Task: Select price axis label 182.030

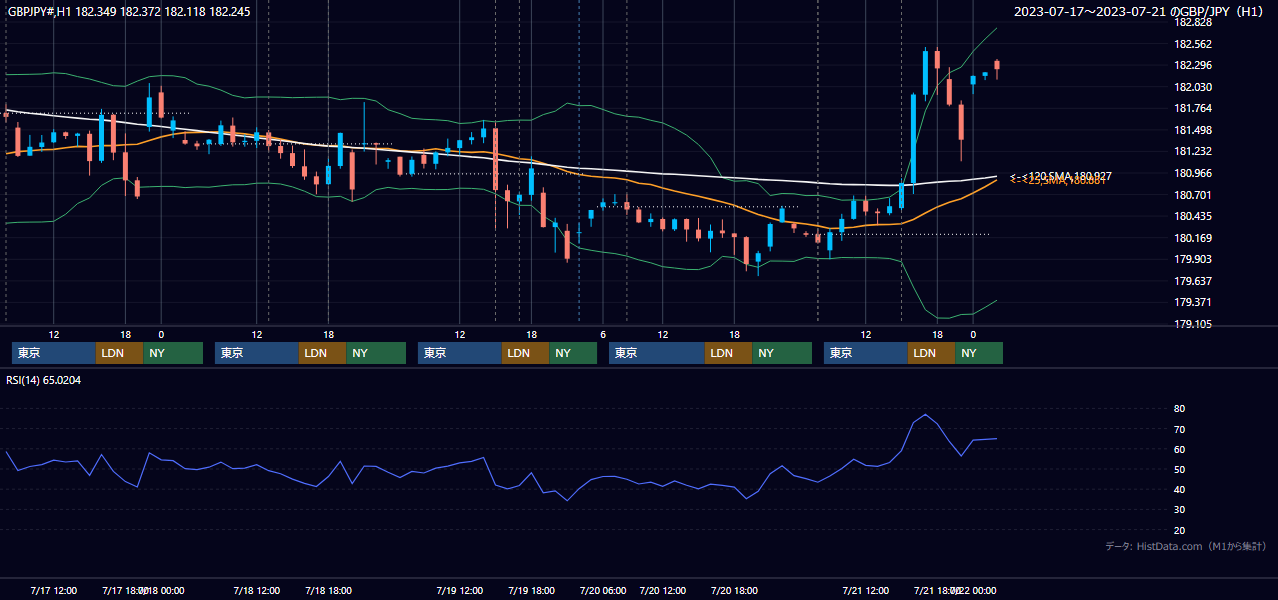Action: [x=1194, y=87]
